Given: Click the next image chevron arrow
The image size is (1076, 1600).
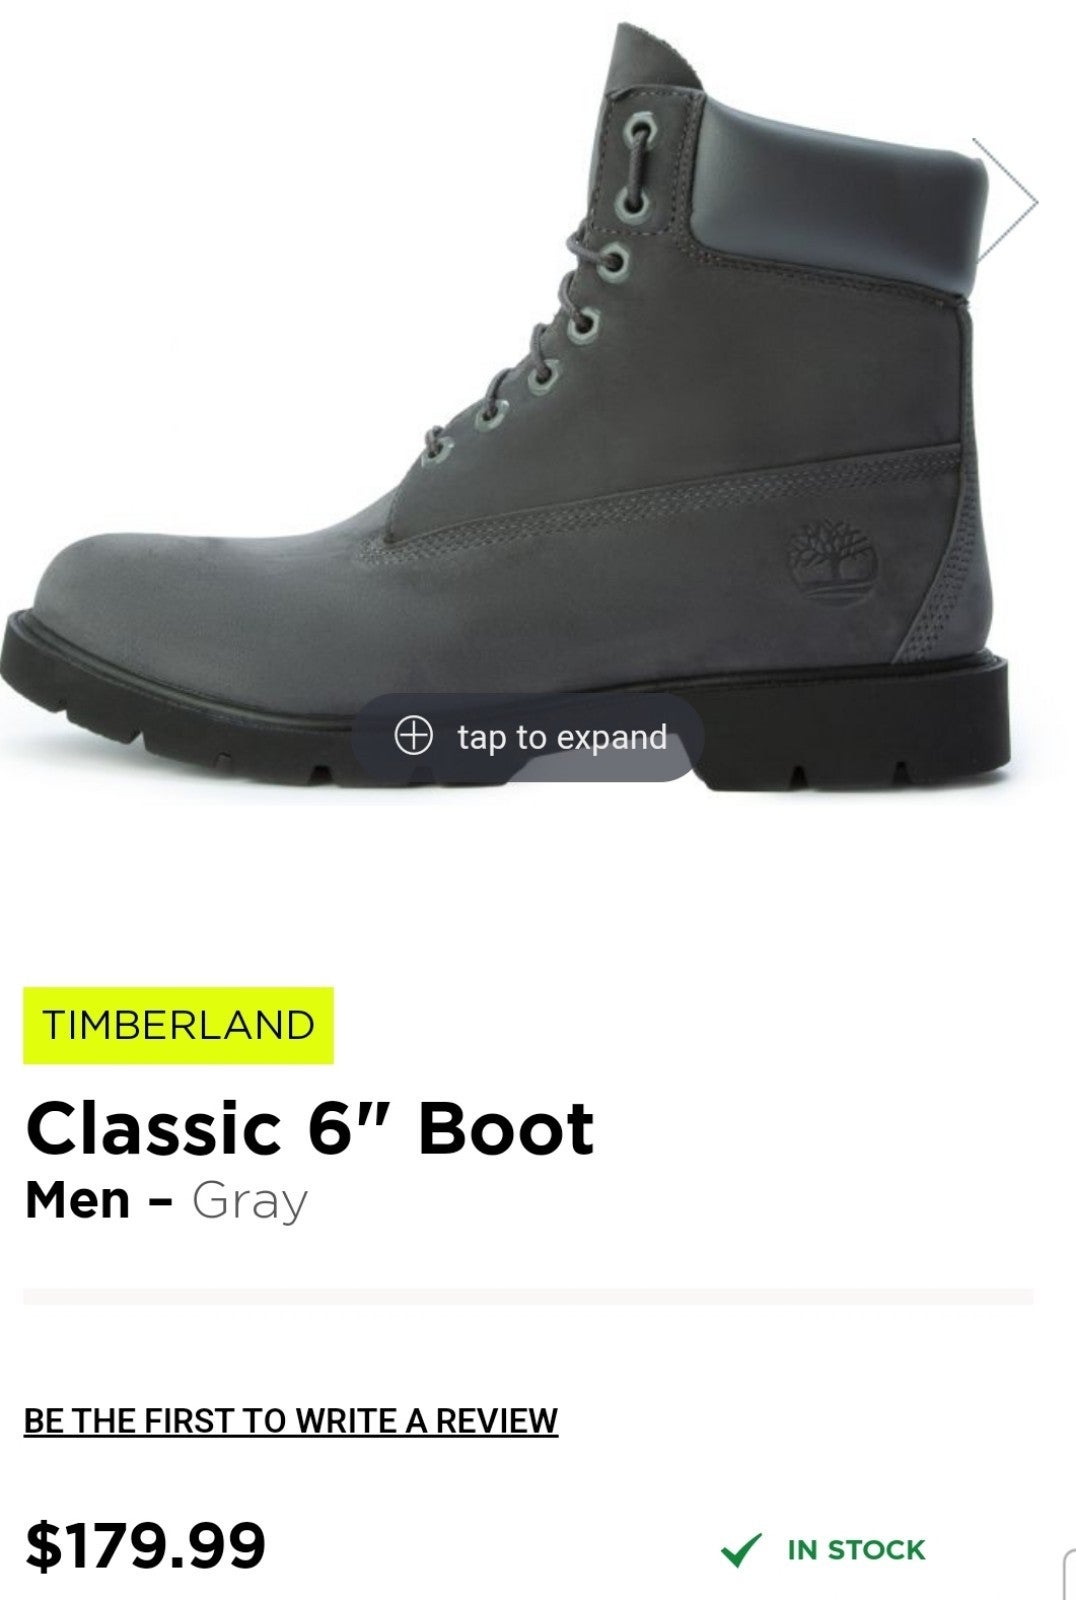Looking at the screenshot, I should (1006, 202).
